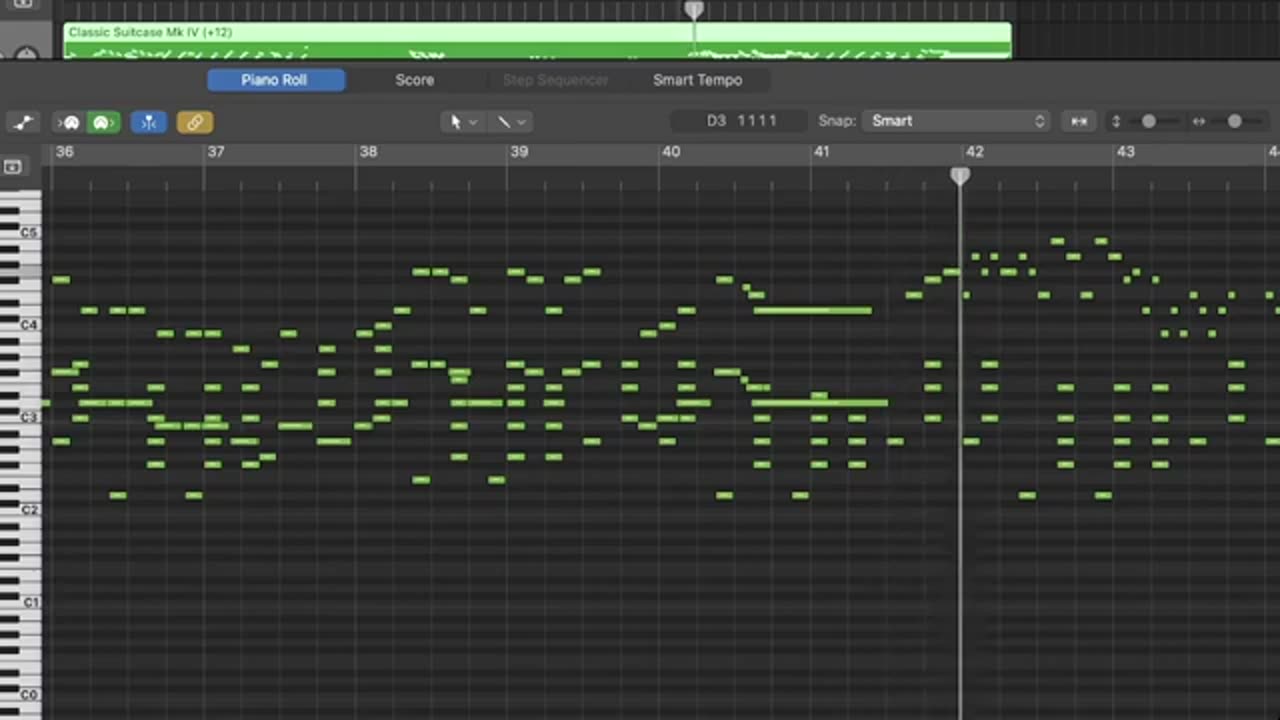Click bar 38 in the ruler
This screenshot has height=720, width=1280.
pyautogui.click(x=368, y=152)
